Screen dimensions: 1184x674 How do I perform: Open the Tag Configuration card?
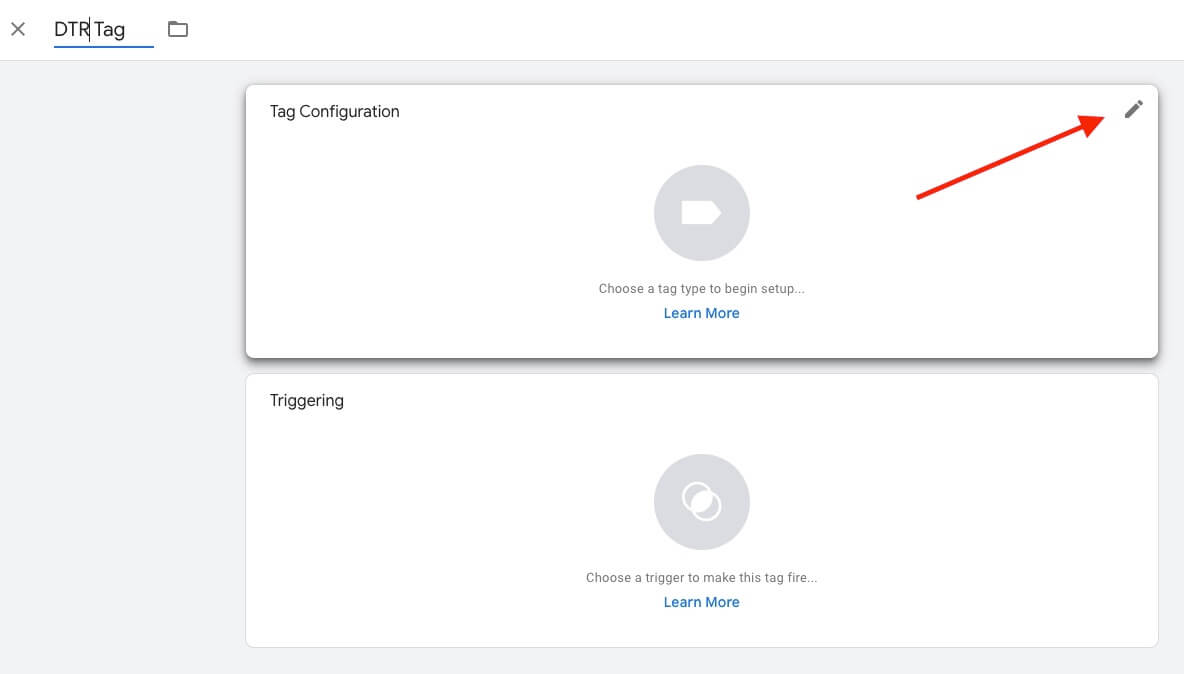click(x=701, y=220)
